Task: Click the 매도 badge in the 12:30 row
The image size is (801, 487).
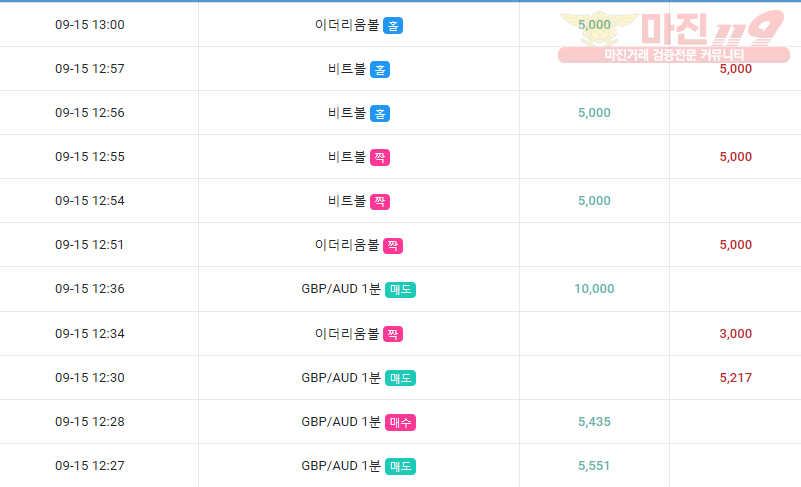Action: 400,378
